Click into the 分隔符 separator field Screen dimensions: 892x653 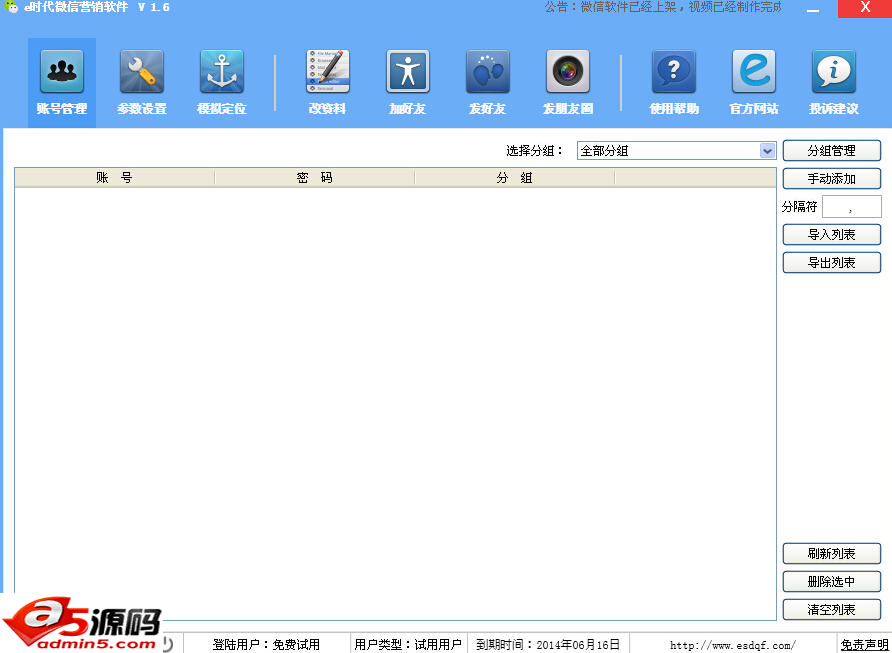[852, 206]
